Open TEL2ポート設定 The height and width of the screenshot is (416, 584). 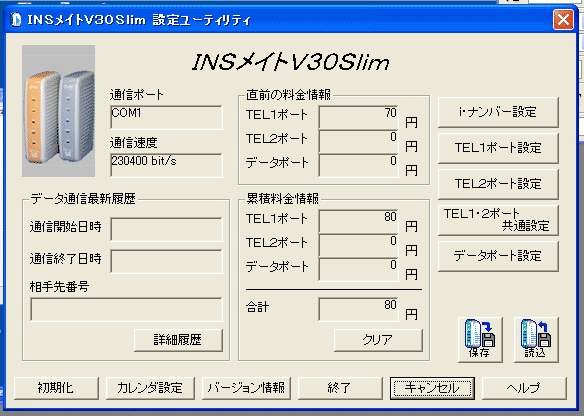point(498,184)
